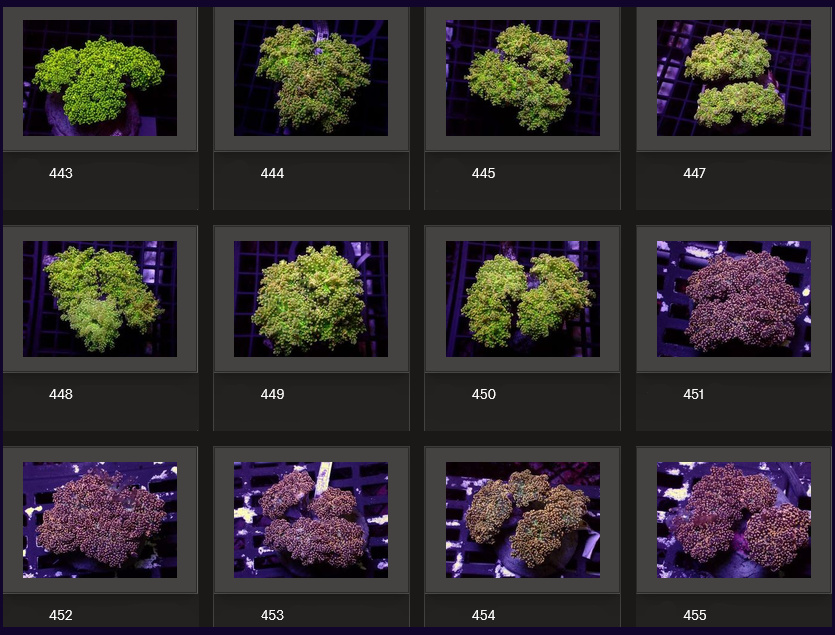The width and height of the screenshot is (835, 635).
Task: View the coral image above label 454
Action: [523, 520]
